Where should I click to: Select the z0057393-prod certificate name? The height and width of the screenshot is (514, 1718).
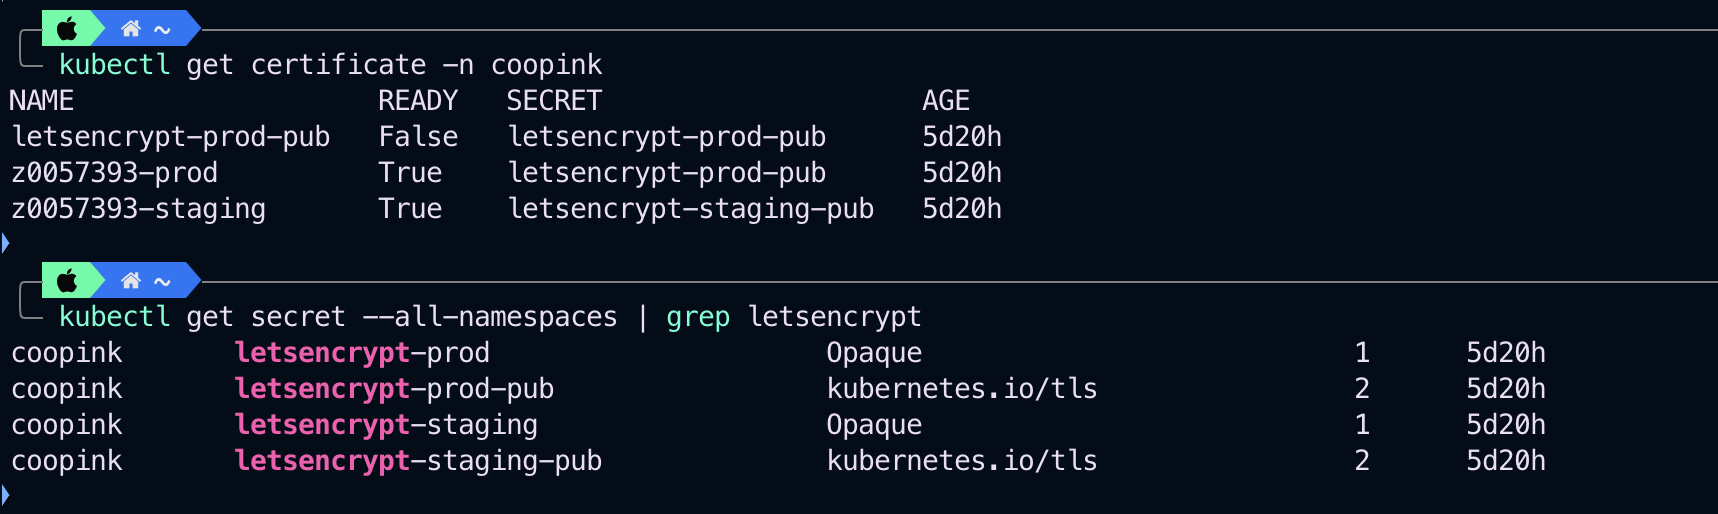[x=114, y=173]
